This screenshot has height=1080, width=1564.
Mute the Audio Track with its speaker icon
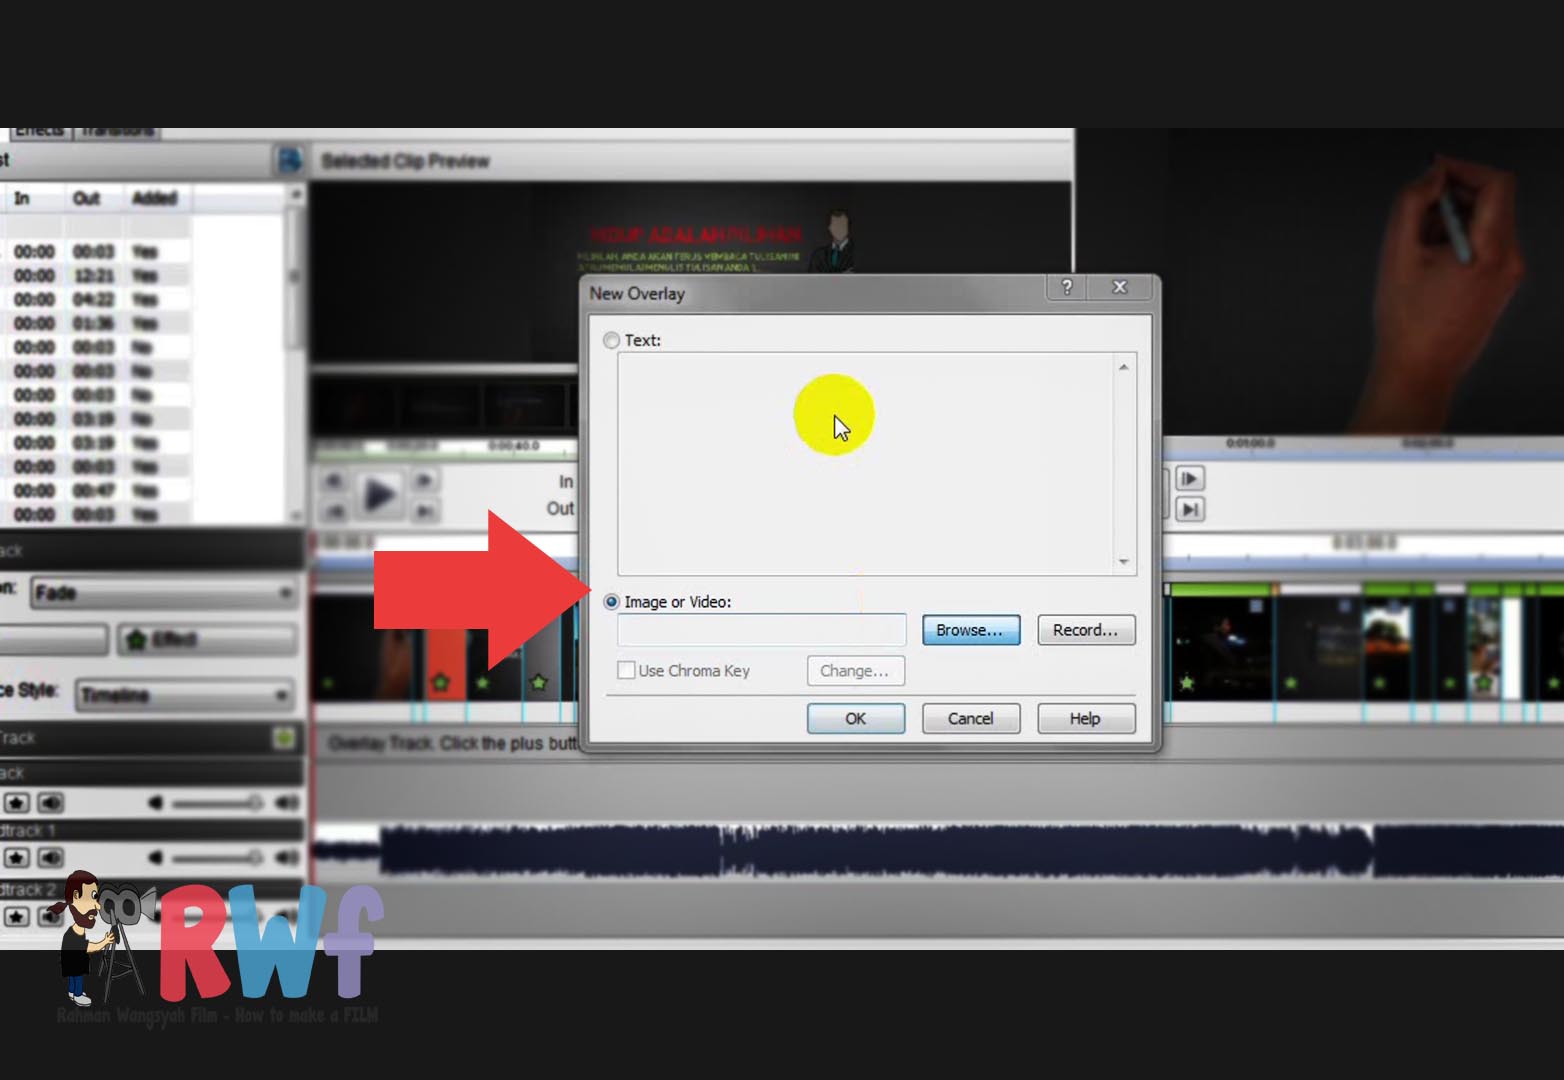tap(49, 802)
